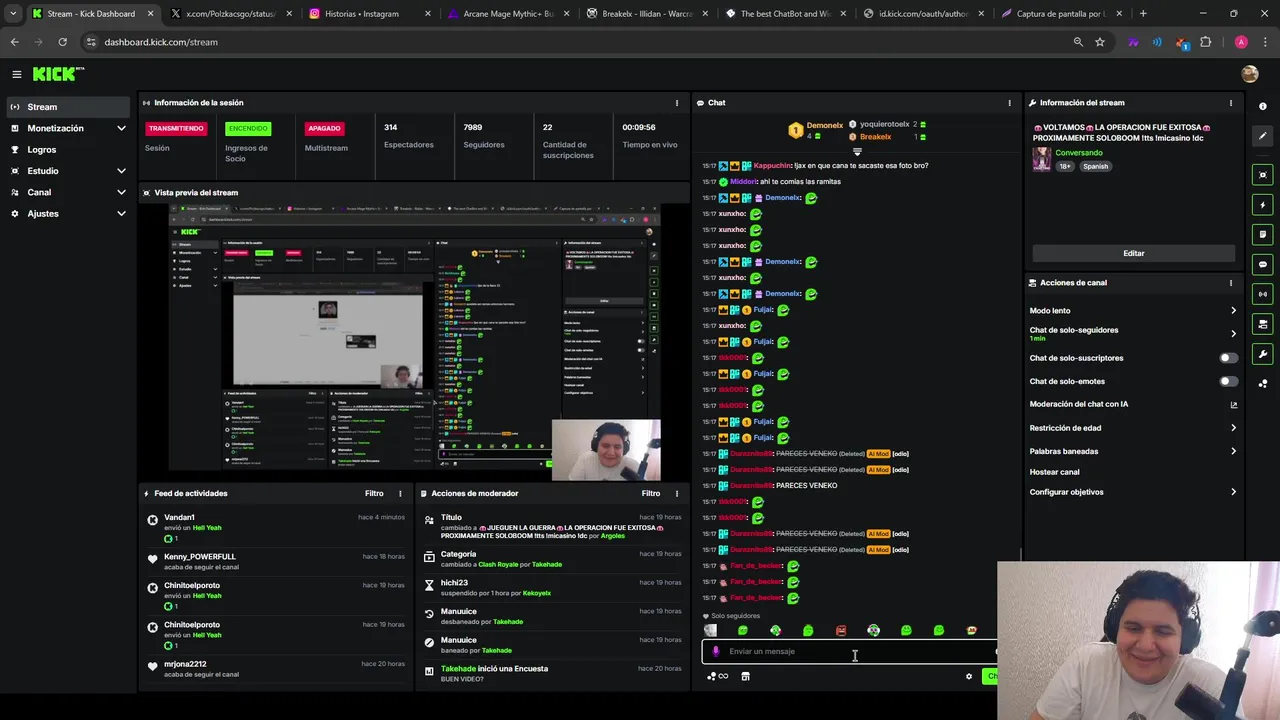Select Stream in the left sidebar
The height and width of the screenshot is (720, 1280).
click(x=66, y=107)
